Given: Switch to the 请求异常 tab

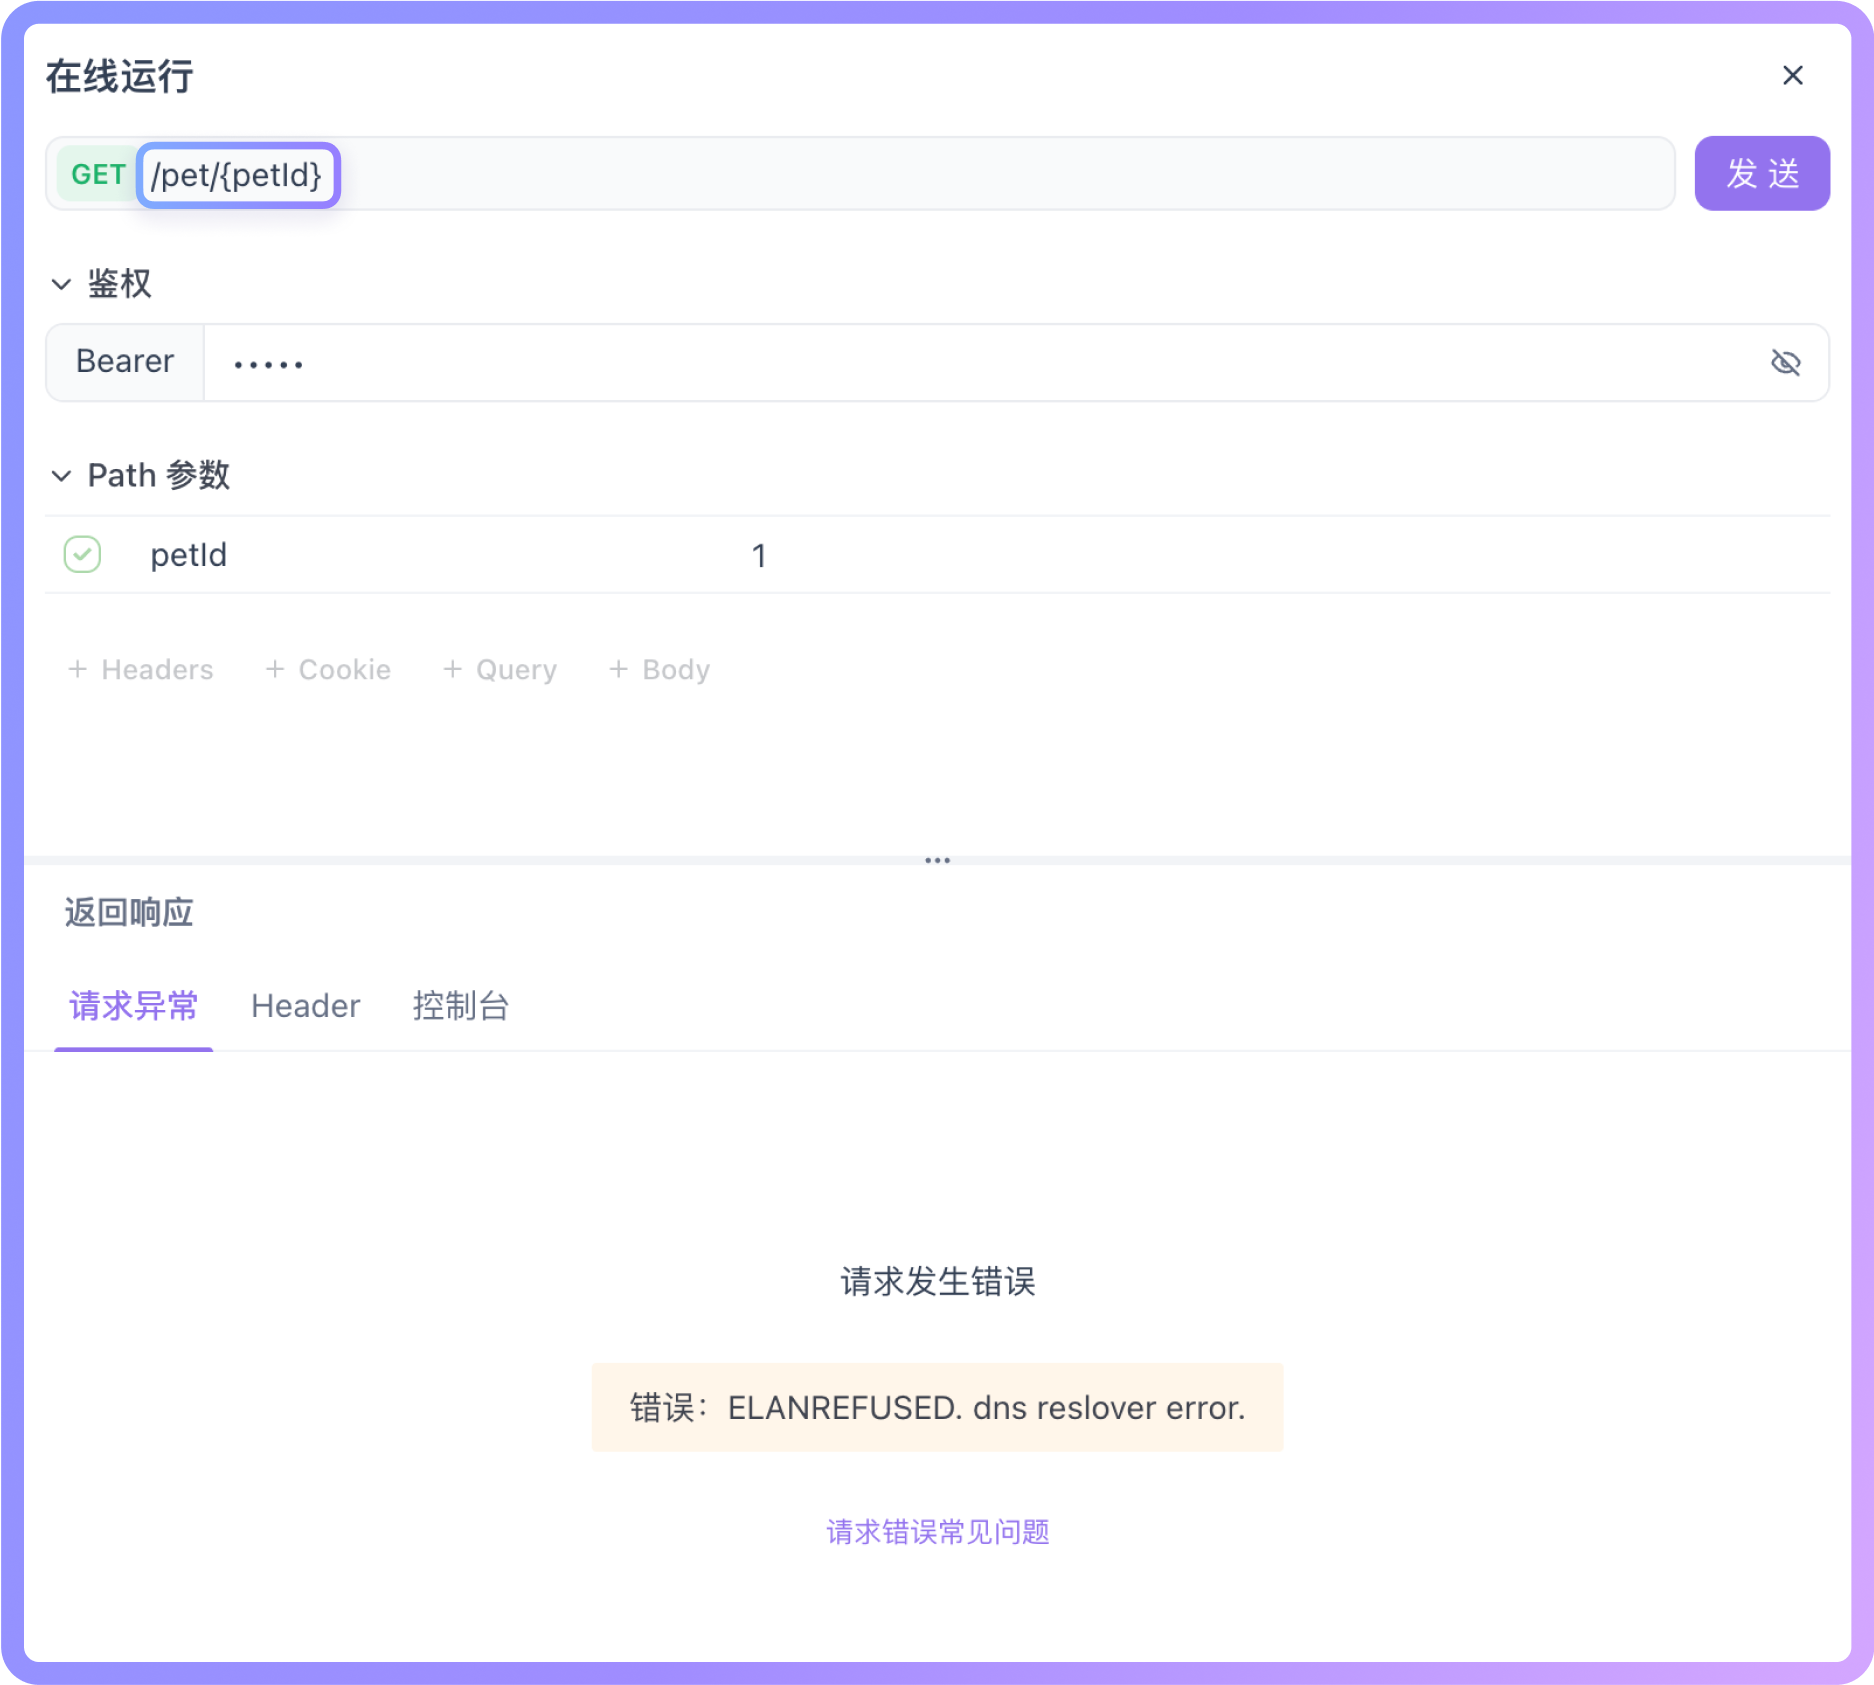Looking at the screenshot, I should pos(133,1005).
